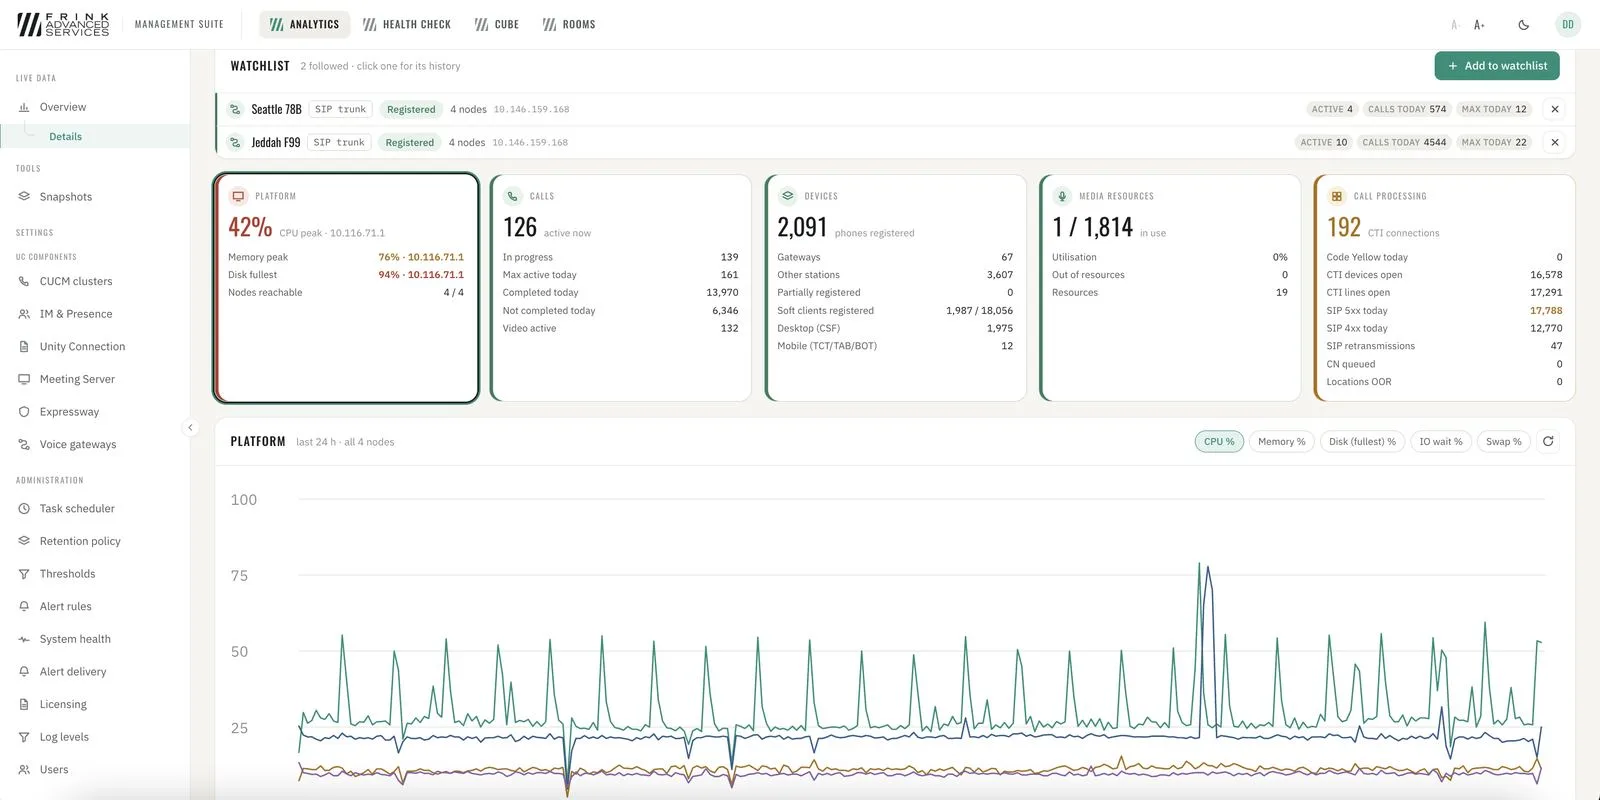Open the Rooms tab
The height and width of the screenshot is (800, 1600).
click(569, 24)
